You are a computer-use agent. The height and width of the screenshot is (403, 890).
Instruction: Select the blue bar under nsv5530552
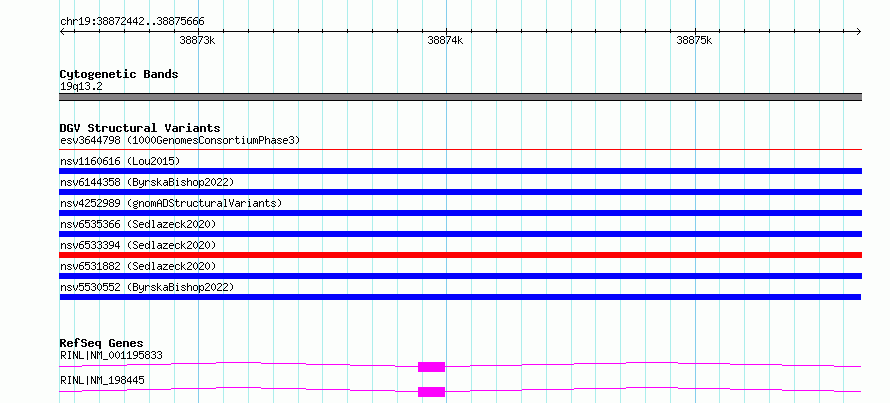coord(460,297)
